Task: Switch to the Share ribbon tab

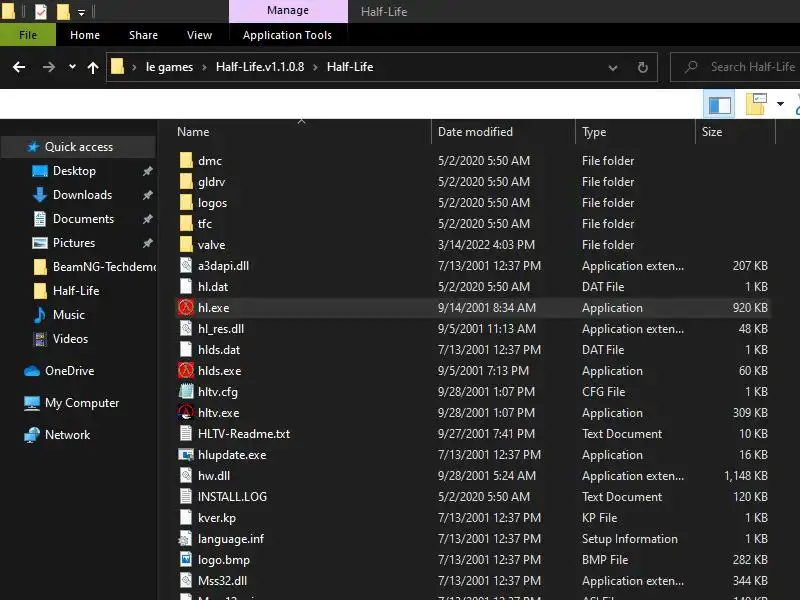Action: tap(143, 35)
